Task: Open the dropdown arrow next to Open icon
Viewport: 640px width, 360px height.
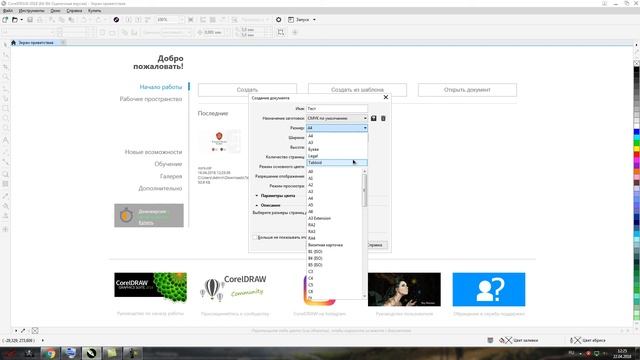Action: pos(21,20)
